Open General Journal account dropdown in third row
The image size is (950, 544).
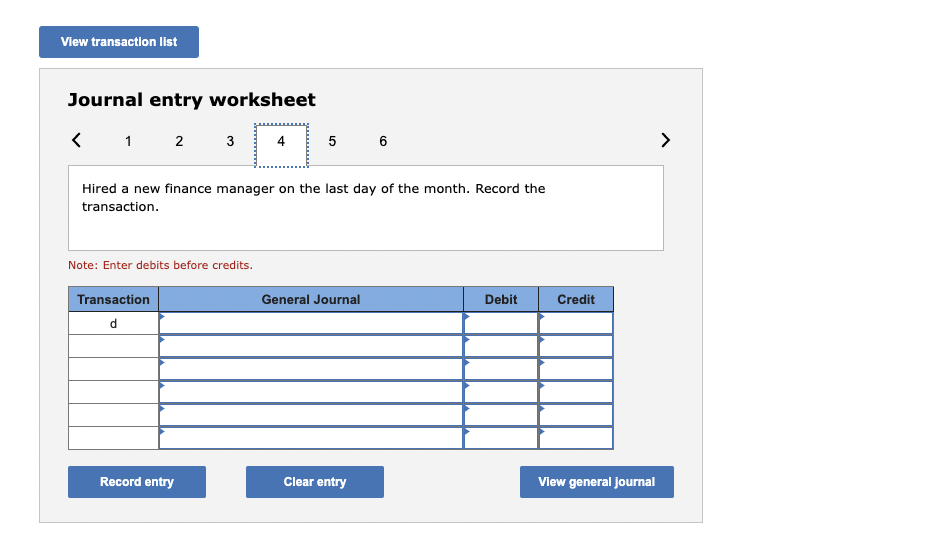[x=311, y=369]
